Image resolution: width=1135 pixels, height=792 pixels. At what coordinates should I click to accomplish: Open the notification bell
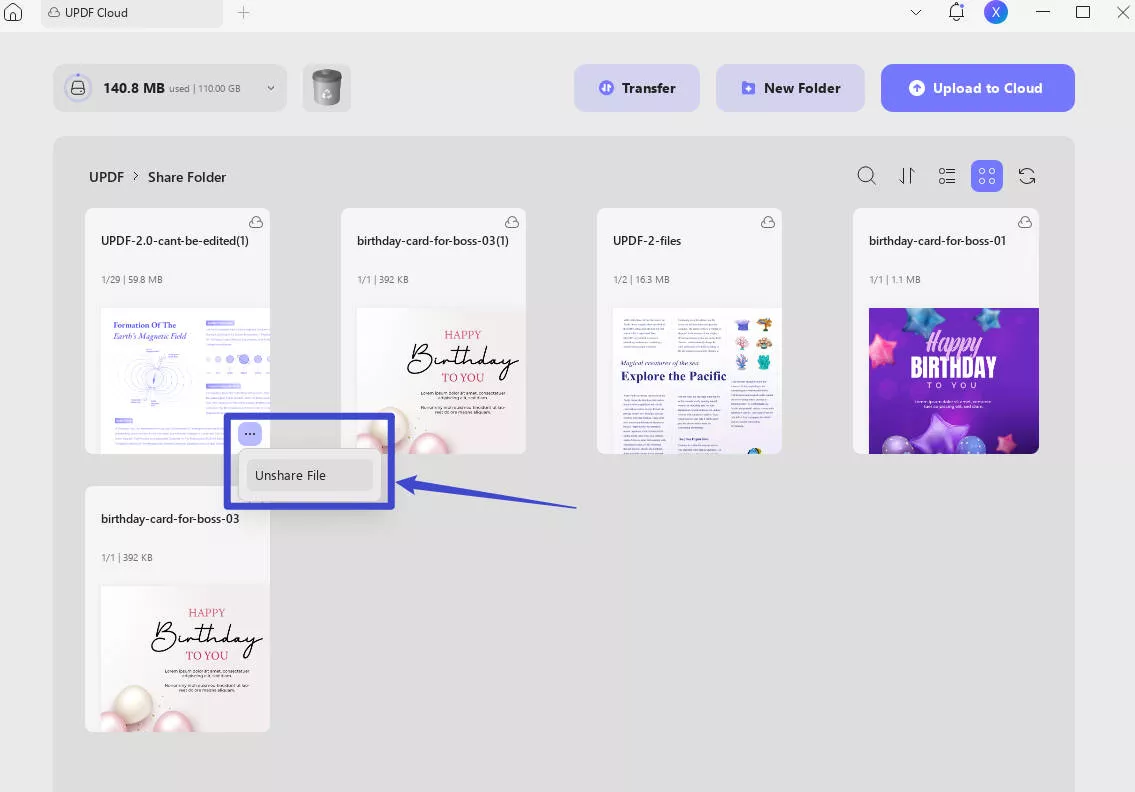point(956,12)
